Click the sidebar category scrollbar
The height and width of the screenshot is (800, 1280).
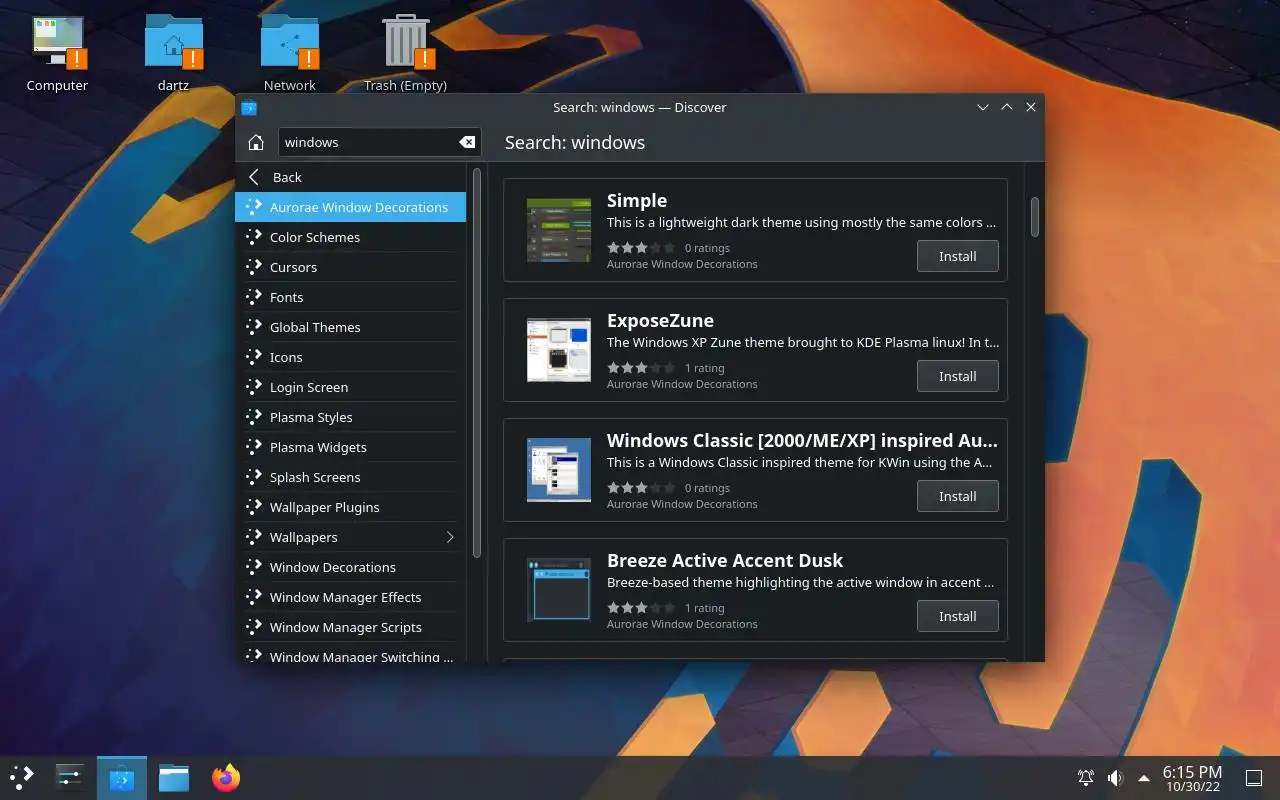pyautogui.click(x=477, y=363)
